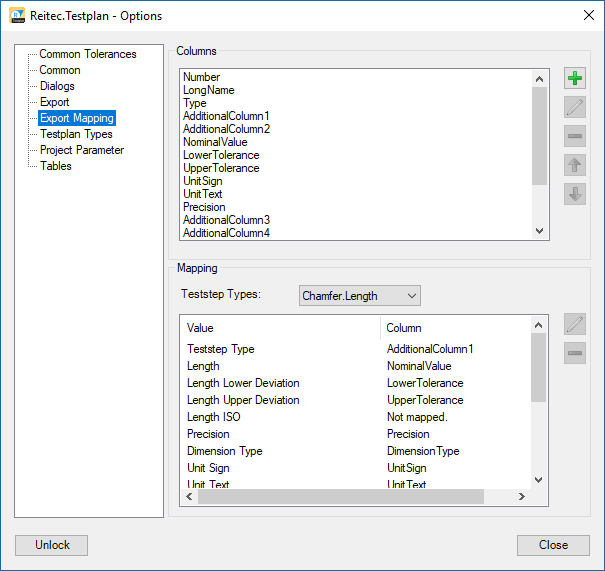Click the edit pencil icon beside Mapping table
The image size is (605, 571).
click(x=574, y=324)
